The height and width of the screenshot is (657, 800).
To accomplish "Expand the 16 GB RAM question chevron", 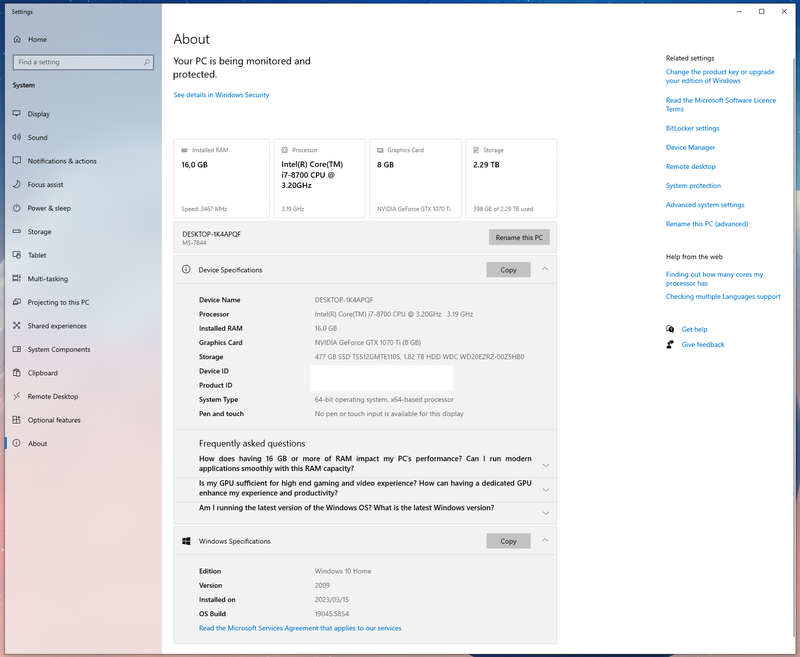I will 546,465.
